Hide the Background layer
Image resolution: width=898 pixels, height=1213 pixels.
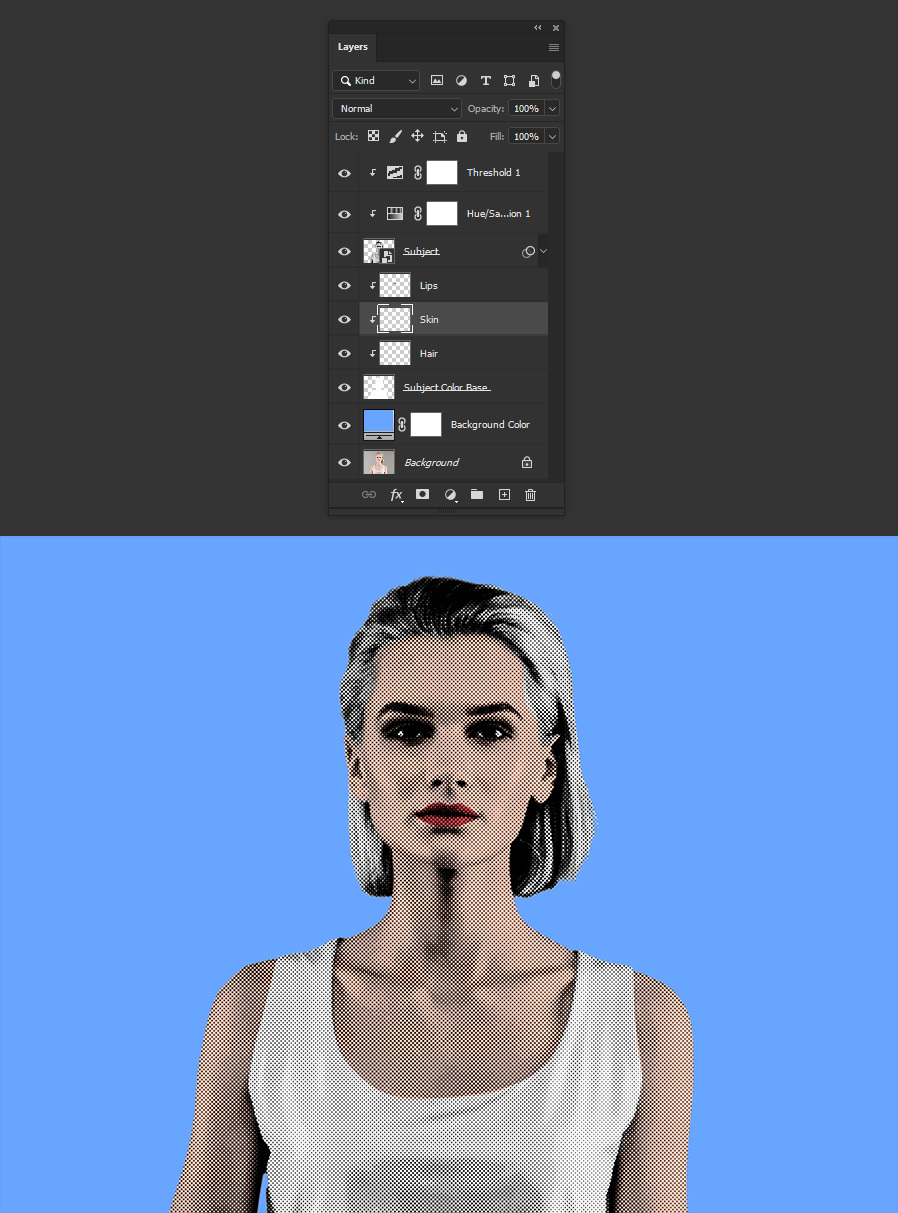tap(344, 462)
